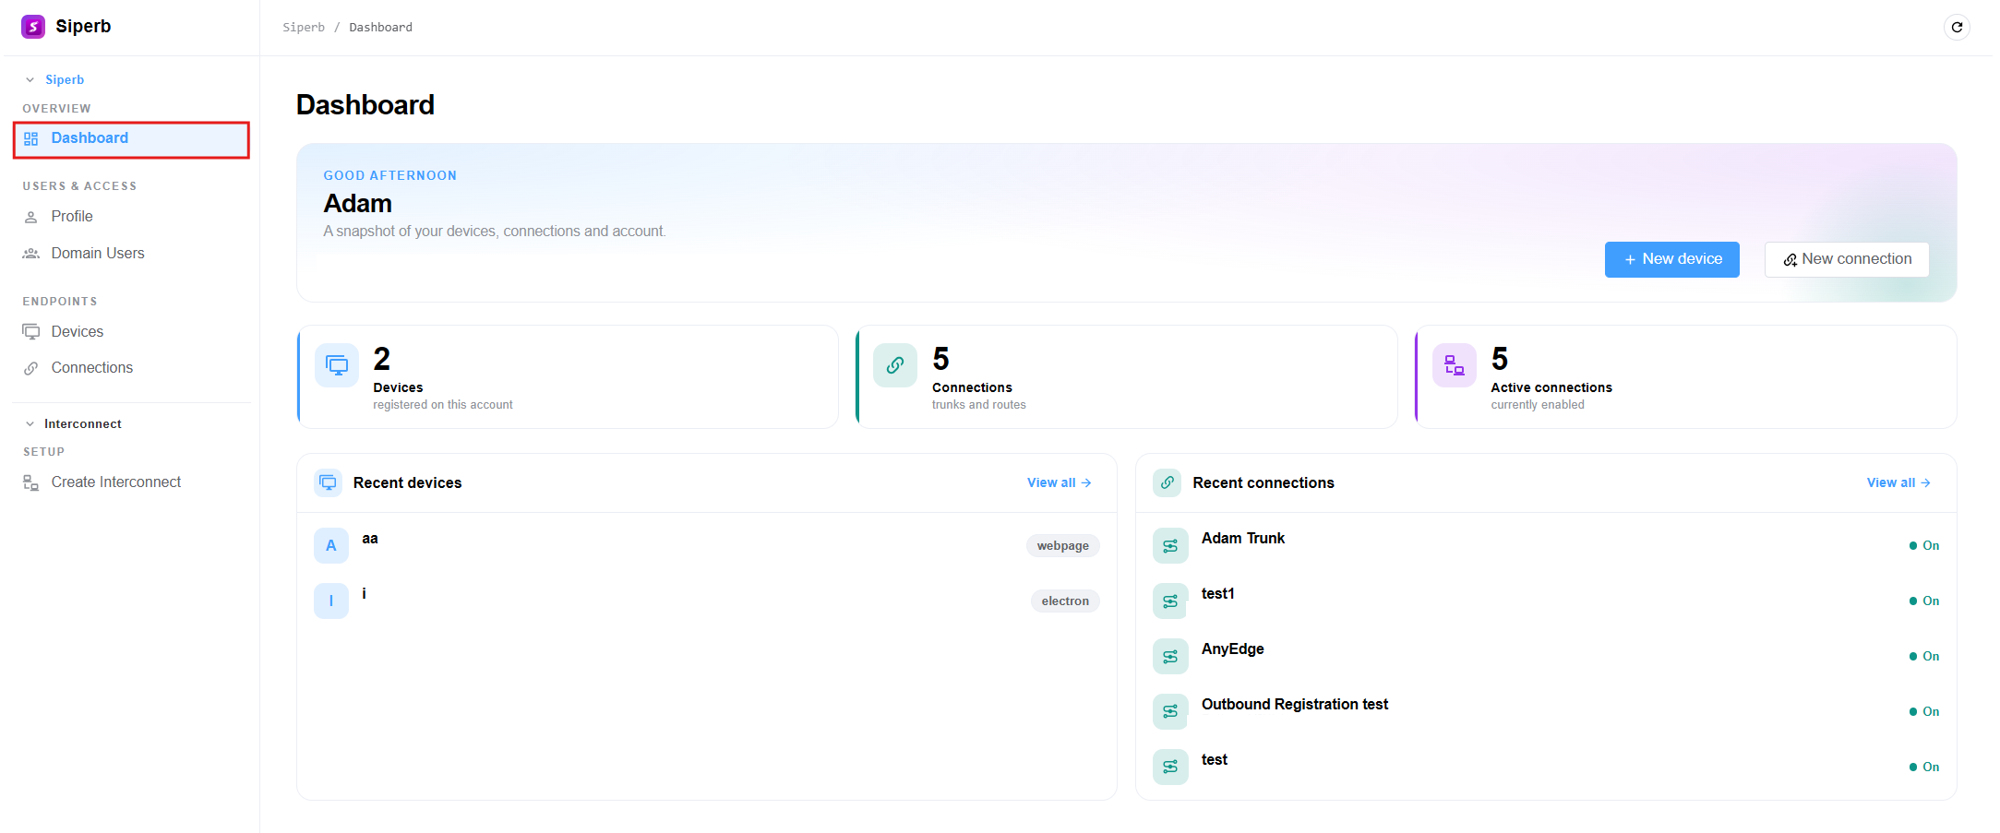This screenshot has width=2000, height=833.
Task: Open Domain Users in the sidebar
Action: tap(131, 254)
